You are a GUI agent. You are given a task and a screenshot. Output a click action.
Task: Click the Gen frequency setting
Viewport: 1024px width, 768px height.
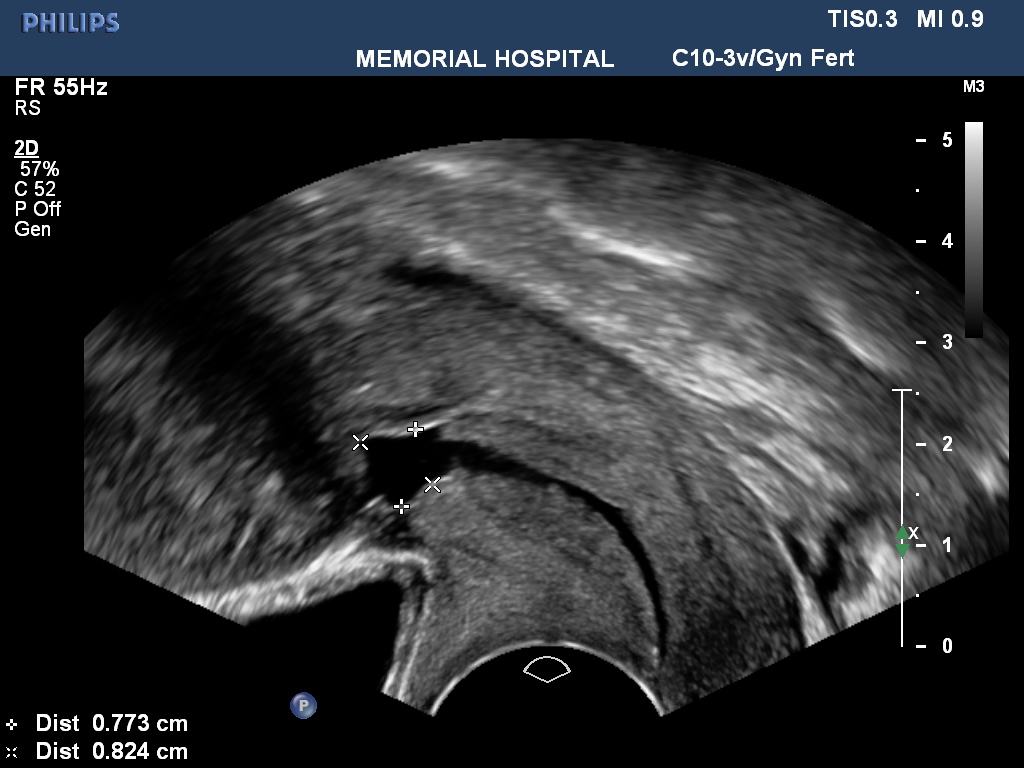pos(32,229)
